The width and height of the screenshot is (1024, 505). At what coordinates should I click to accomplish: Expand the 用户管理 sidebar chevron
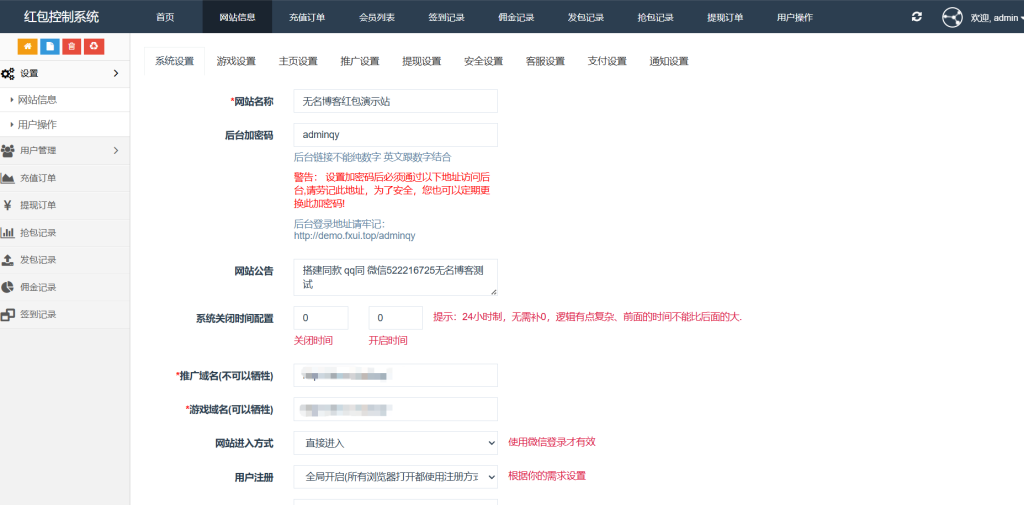[x=116, y=150]
